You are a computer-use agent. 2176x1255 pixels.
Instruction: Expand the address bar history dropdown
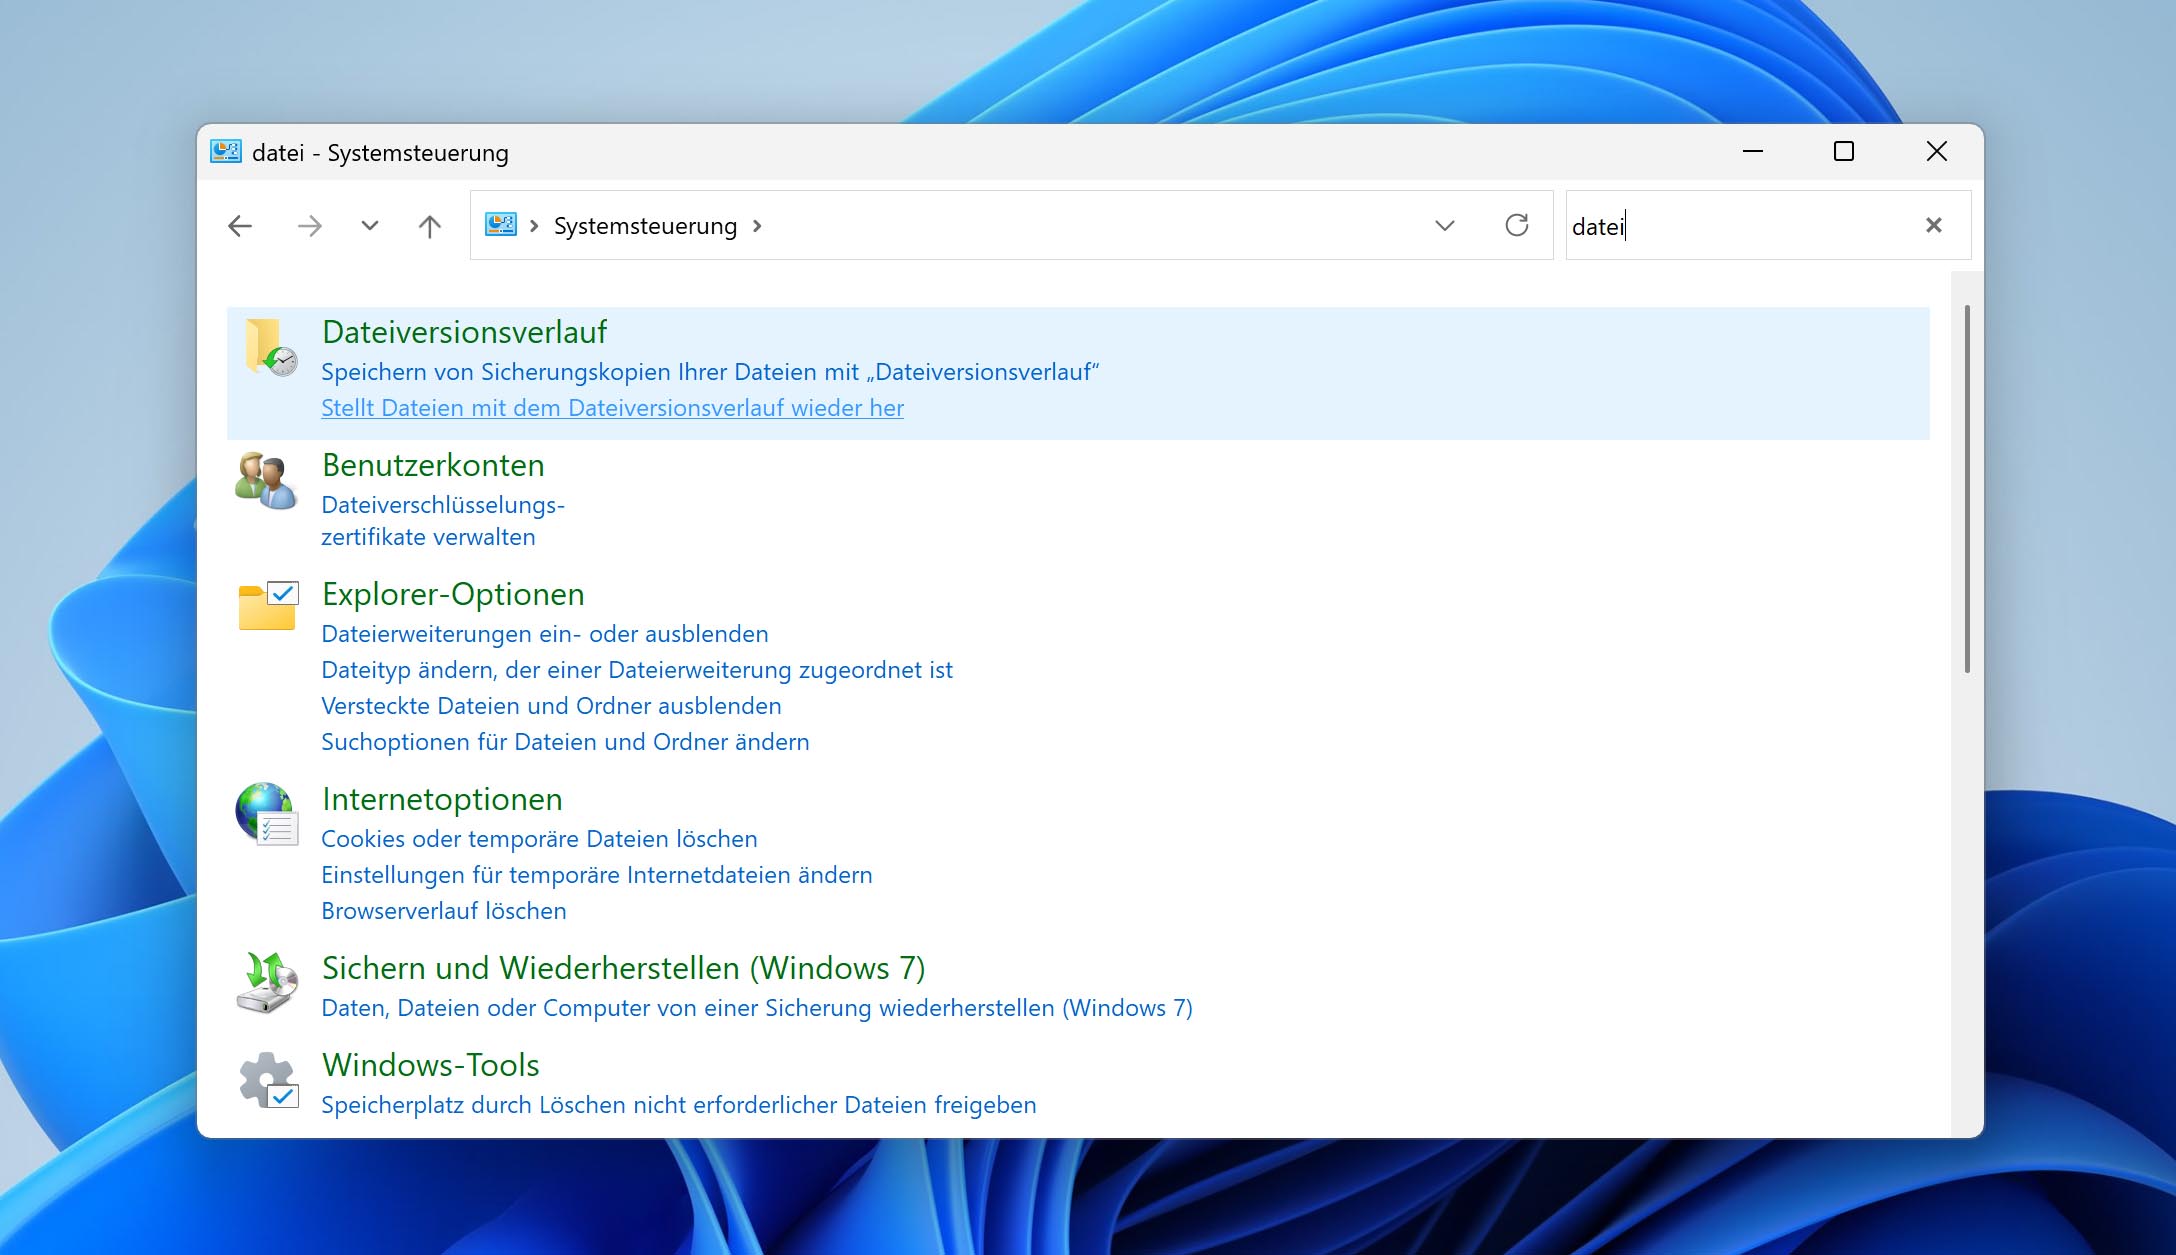1444,226
